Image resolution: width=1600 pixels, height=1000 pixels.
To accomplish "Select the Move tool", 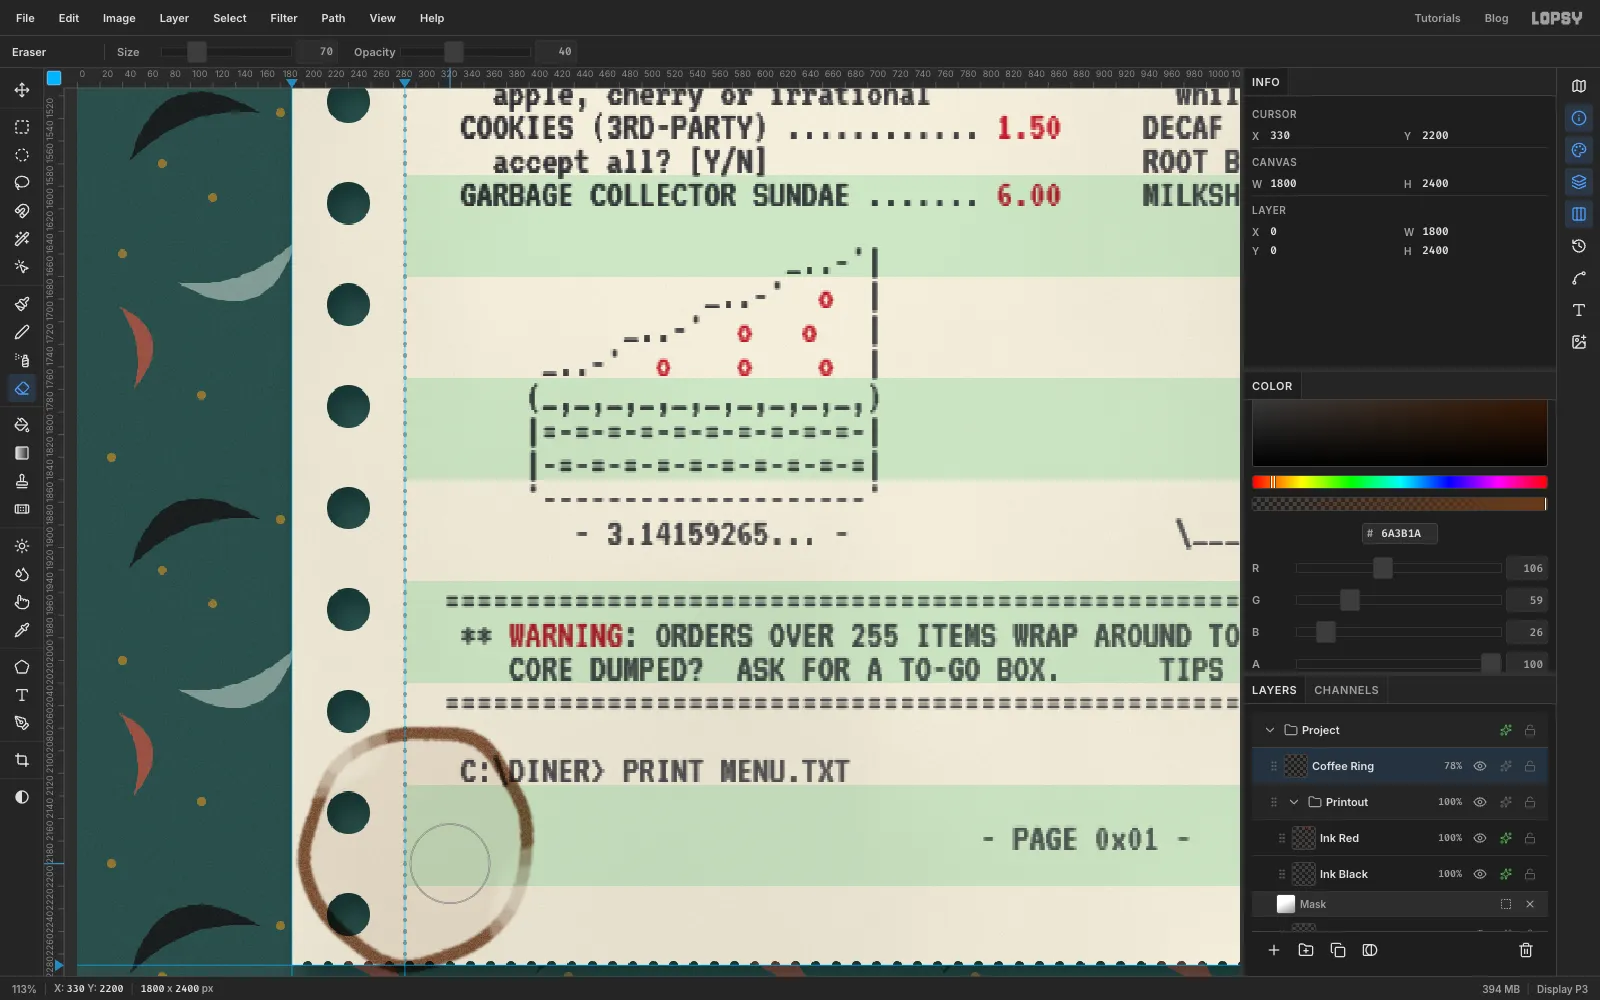I will [x=22, y=90].
